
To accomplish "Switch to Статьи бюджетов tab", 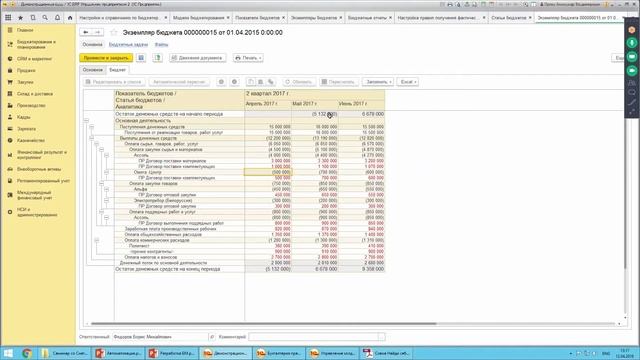I will (x=509, y=18).
